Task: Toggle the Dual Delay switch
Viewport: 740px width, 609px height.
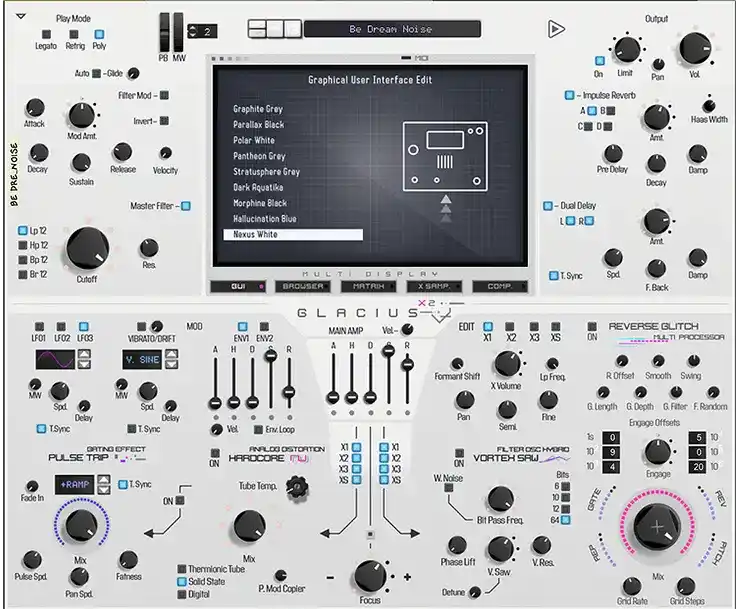Action: tap(547, 205)
